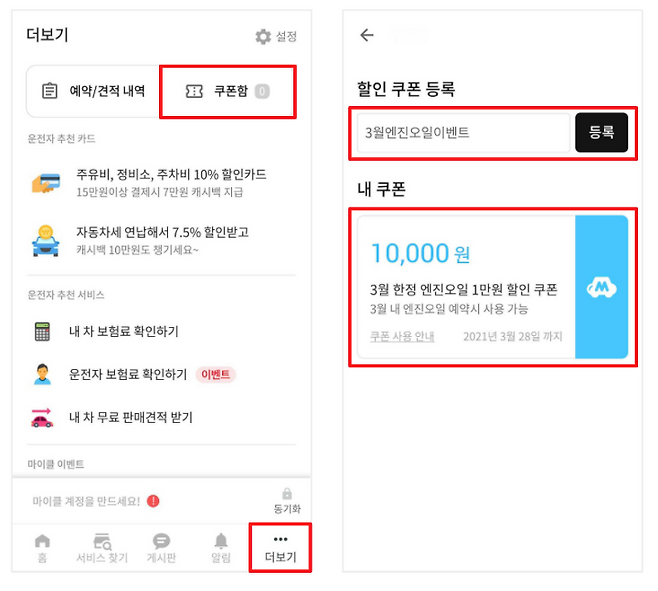Viewport: 658px width, 591px height.
Task: Open 설정 gear icon
Action: [263, 37]
